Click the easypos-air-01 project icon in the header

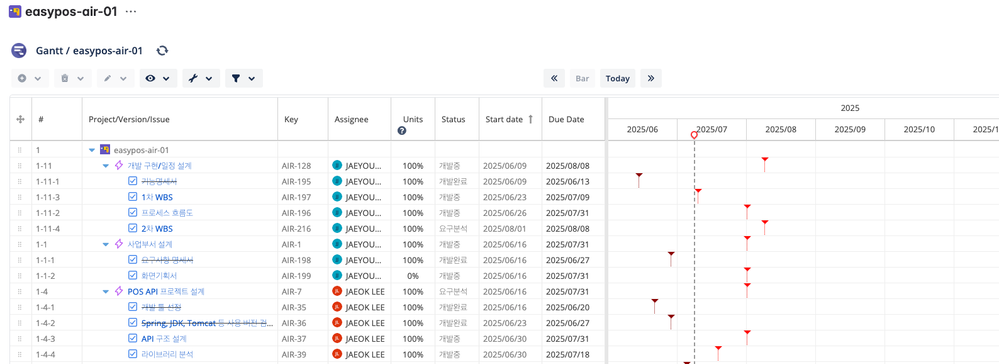coord(14,11)
